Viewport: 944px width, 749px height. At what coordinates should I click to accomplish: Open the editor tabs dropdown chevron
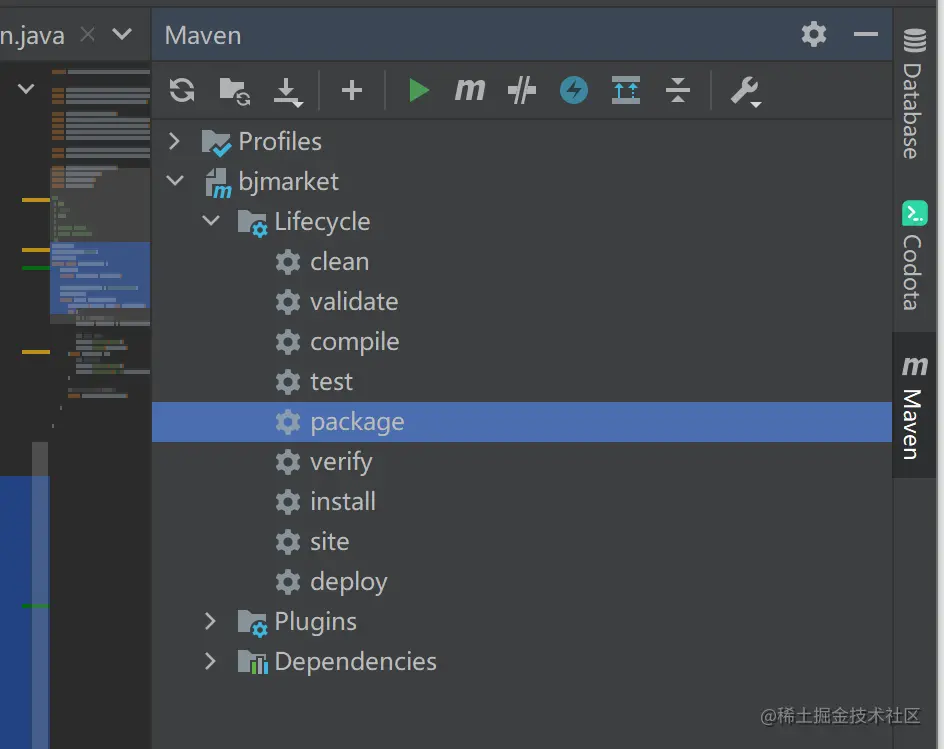[122, 34]
